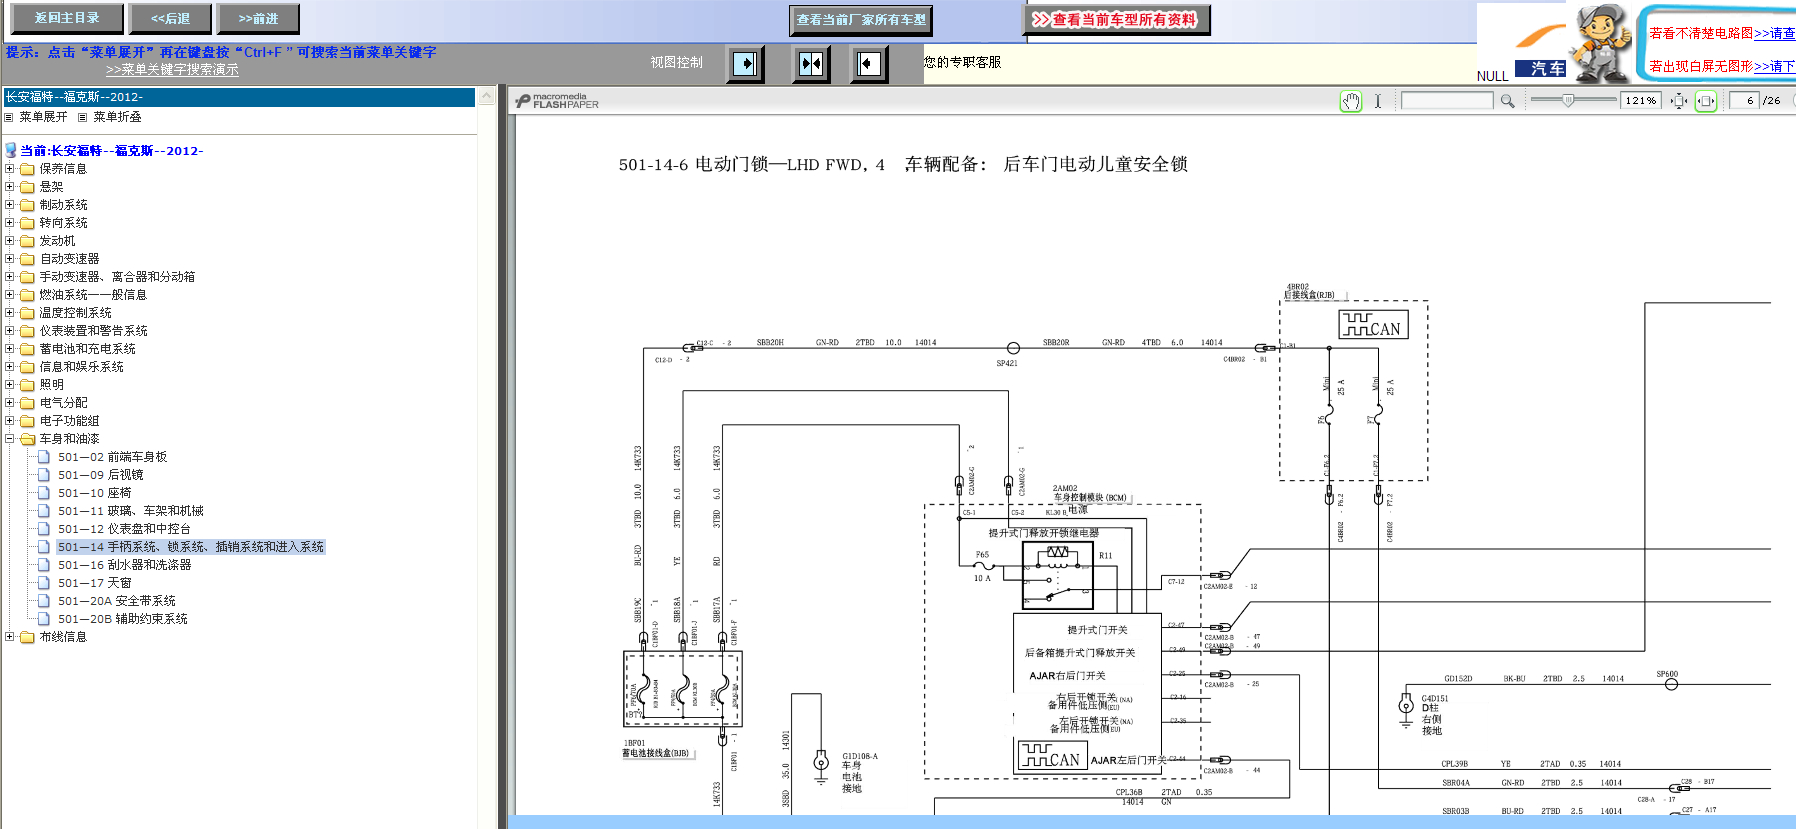This screenshot has width=1796, height=829.
Task: Collapse the 车身和油漆 tree node
Action: [x=10, y=439]
